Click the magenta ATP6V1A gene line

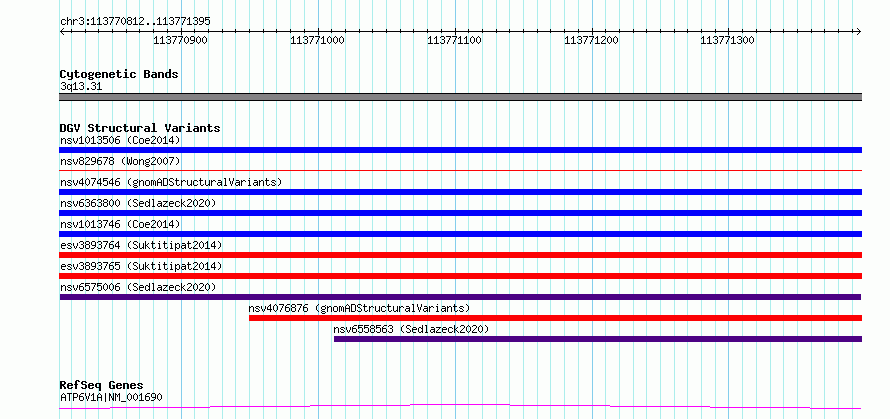point(460,407)
